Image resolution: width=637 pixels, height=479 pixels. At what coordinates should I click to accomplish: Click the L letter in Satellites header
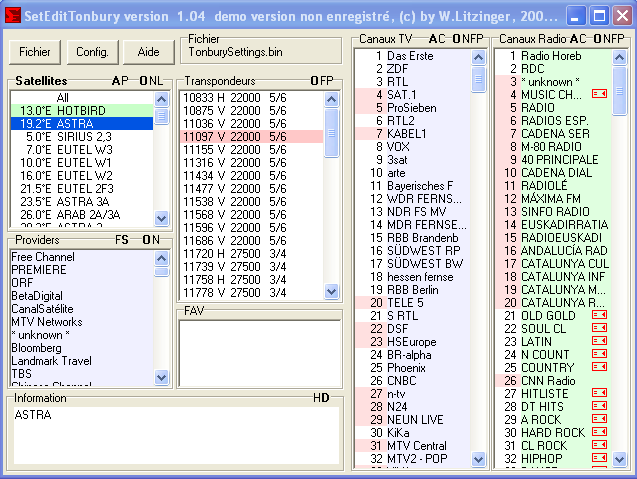[159, 81]
